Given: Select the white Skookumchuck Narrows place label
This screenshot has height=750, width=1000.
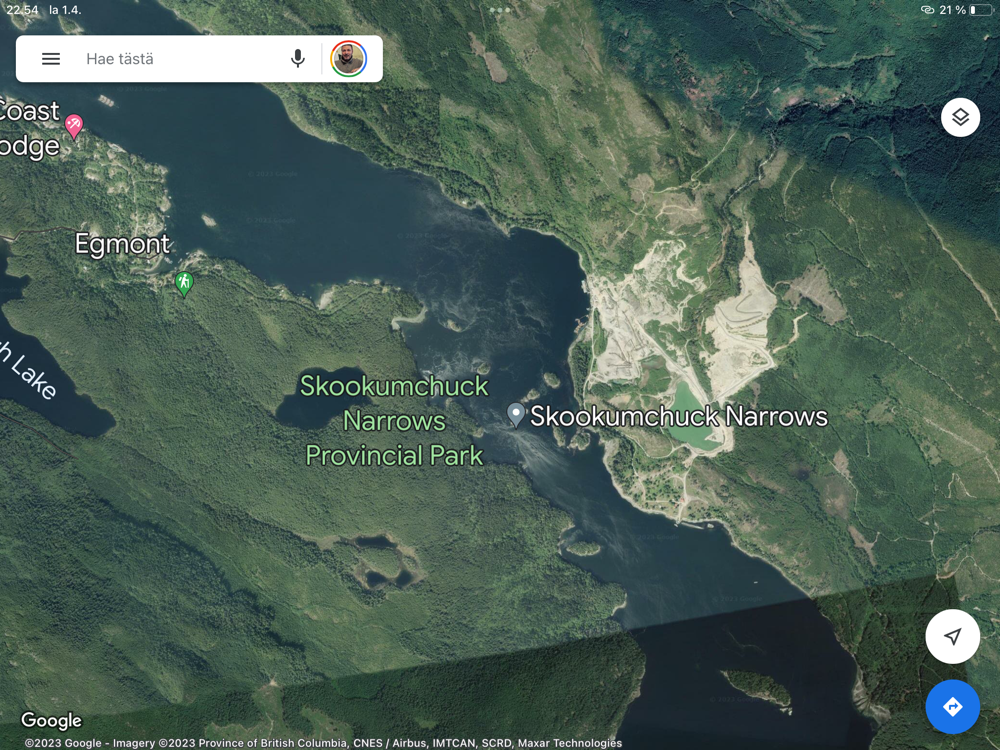Looking at the screenshot, I should (x=679, y=416).
